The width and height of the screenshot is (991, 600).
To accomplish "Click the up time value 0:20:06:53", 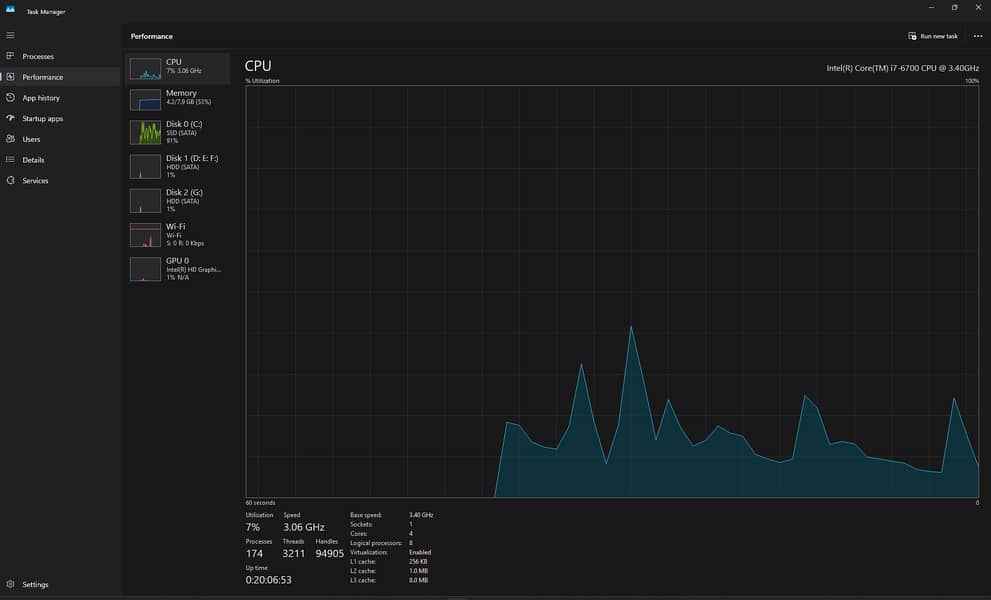I will point(269,580).
